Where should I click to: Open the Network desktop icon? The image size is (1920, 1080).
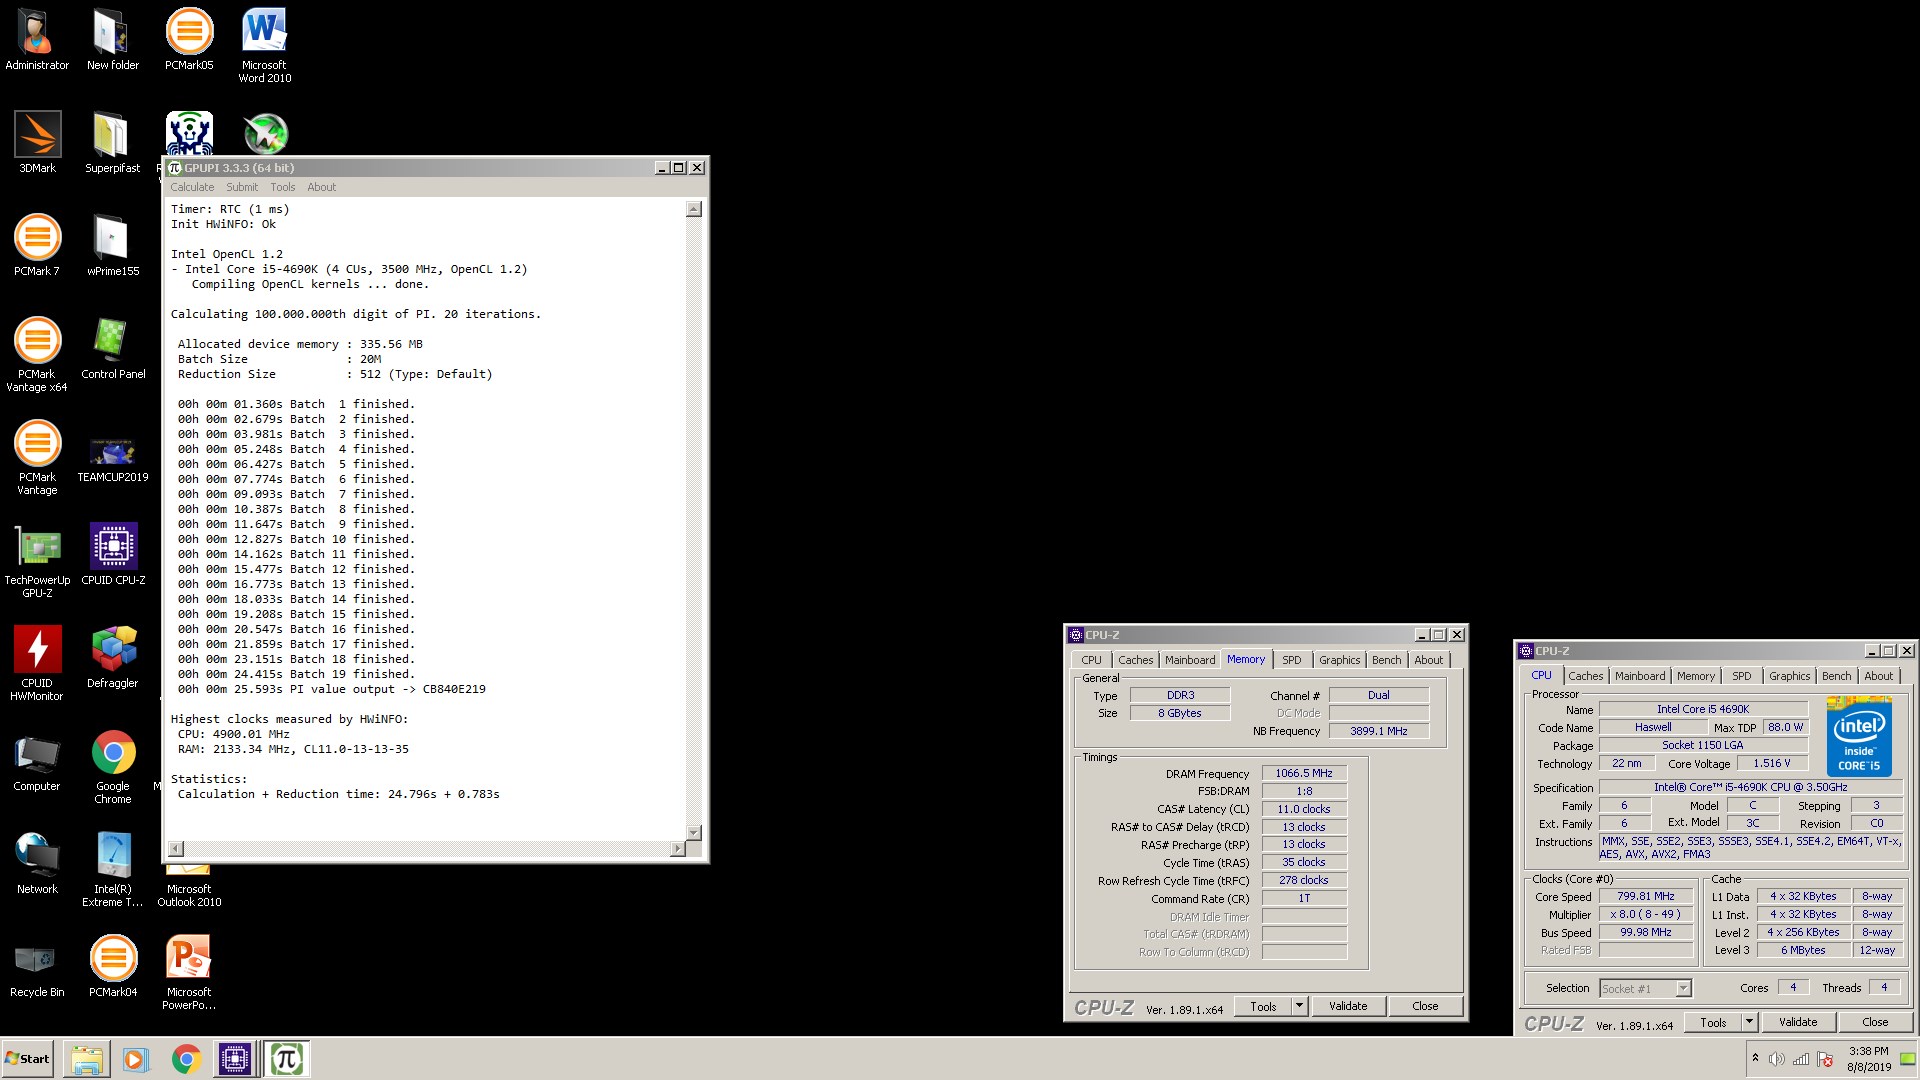tap(37, 863)
